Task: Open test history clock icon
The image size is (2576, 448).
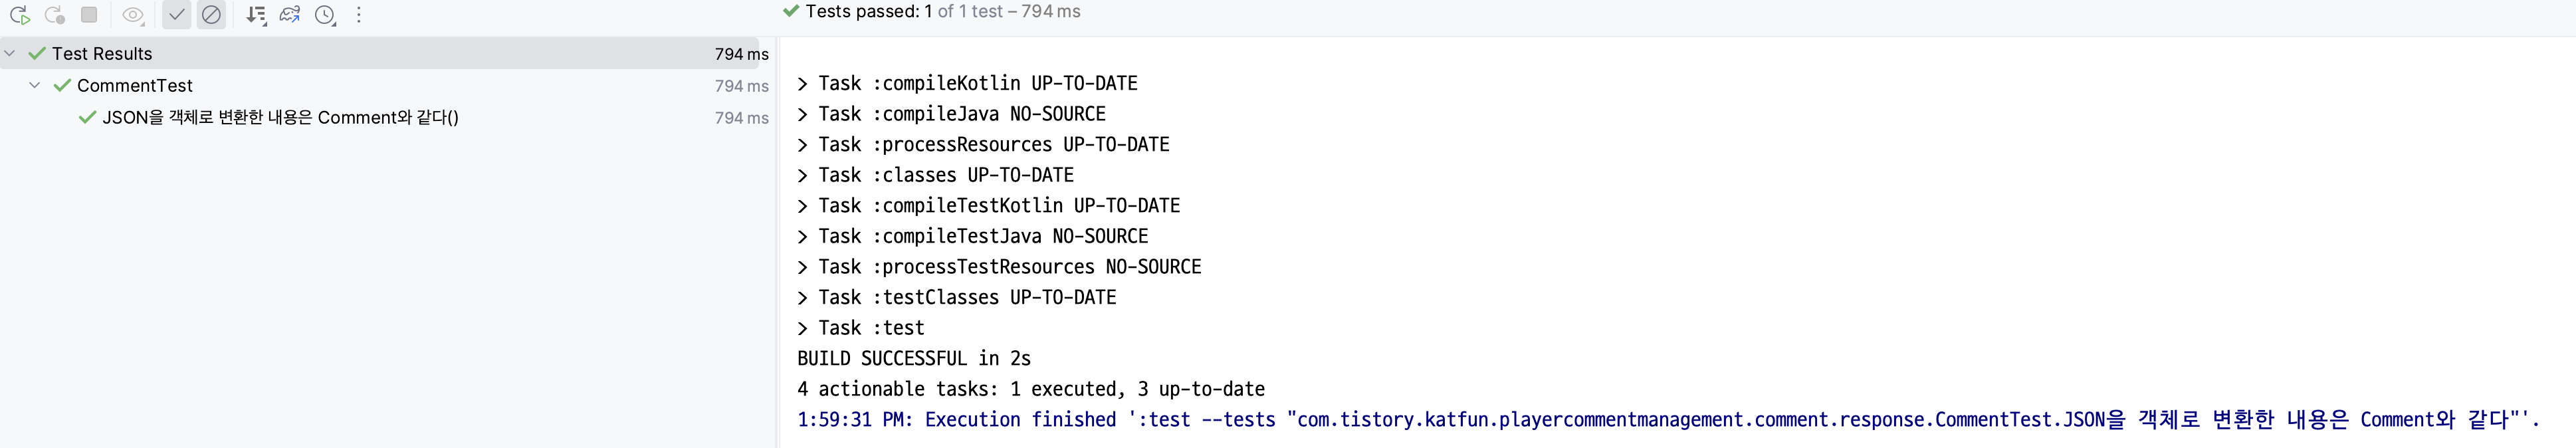Action: [x=325, y=15]
